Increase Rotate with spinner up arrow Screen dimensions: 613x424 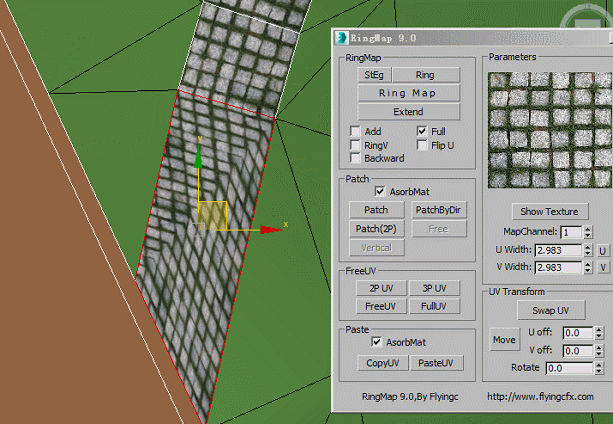599,365
